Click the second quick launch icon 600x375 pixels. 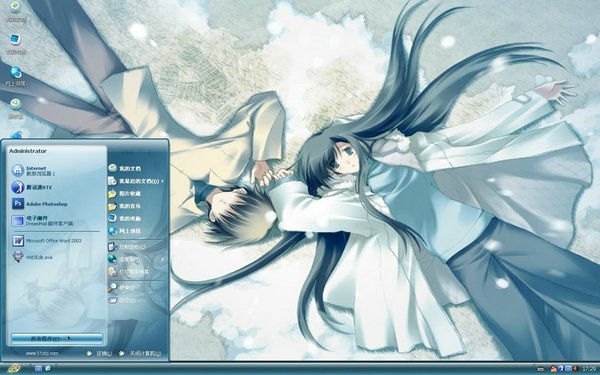pos(48,368)
